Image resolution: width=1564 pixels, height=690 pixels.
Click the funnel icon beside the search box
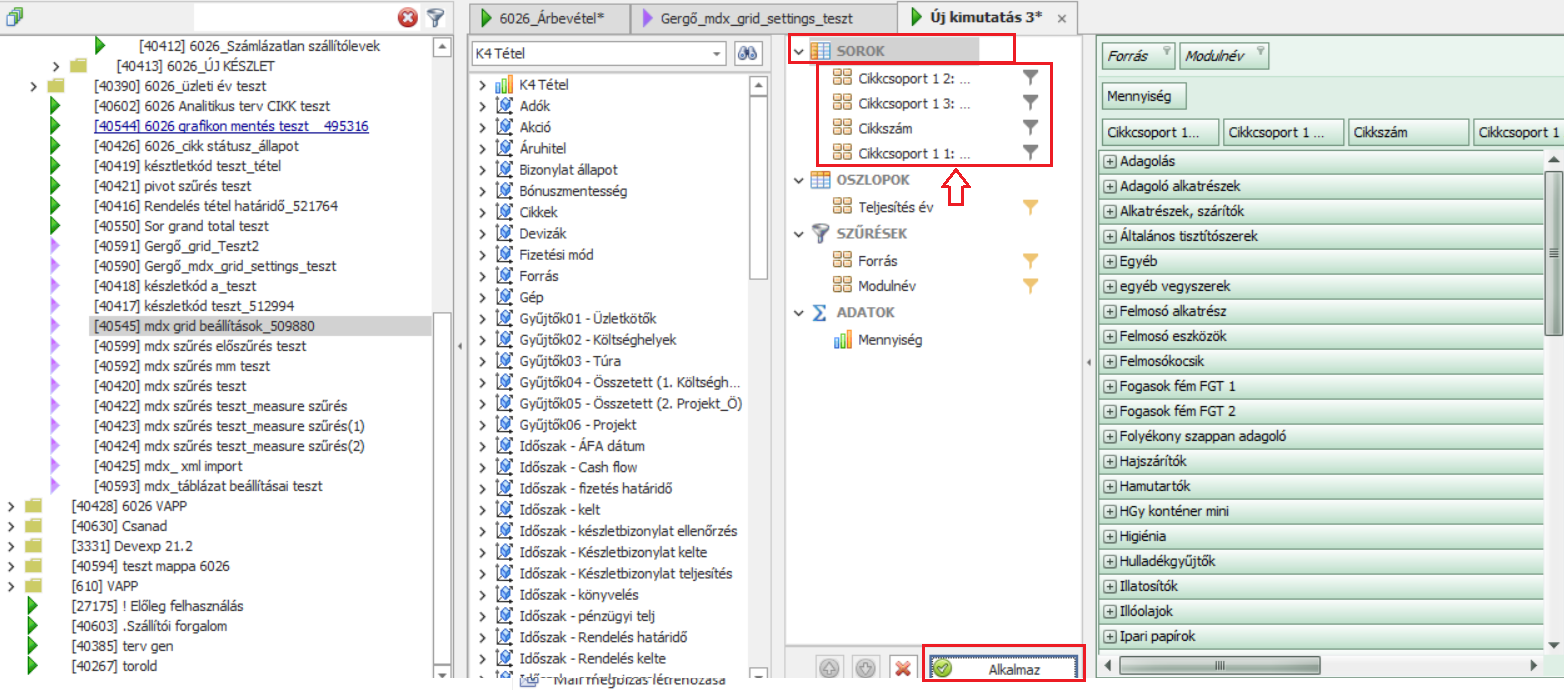[435, 17]
